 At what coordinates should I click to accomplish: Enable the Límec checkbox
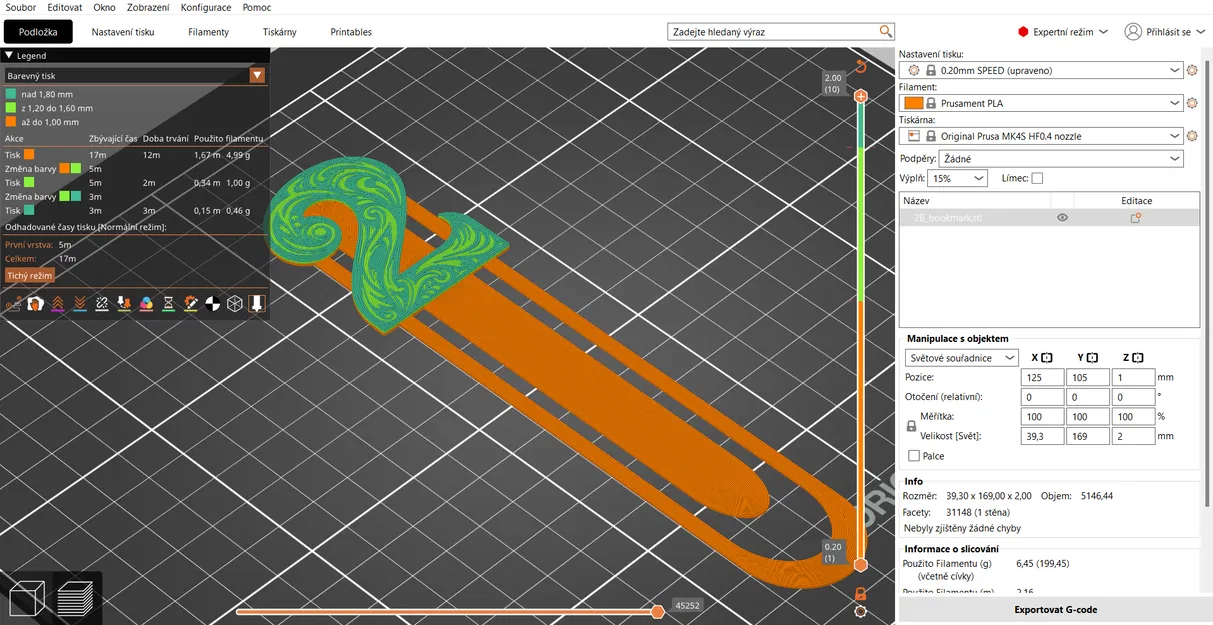pyautogui.click(x=1037, y=178)
